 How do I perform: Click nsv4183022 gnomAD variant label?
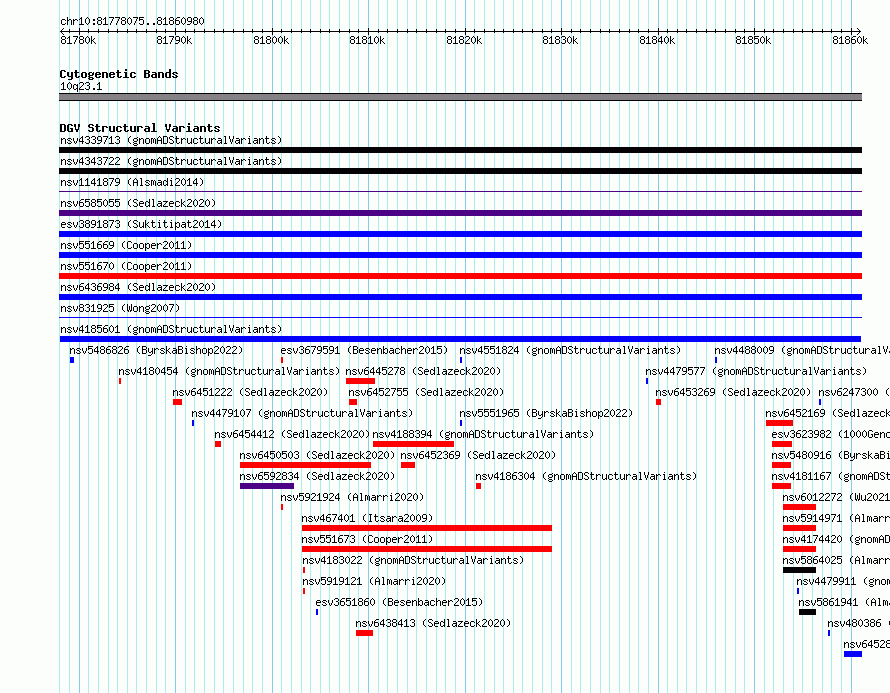(413, 560)
